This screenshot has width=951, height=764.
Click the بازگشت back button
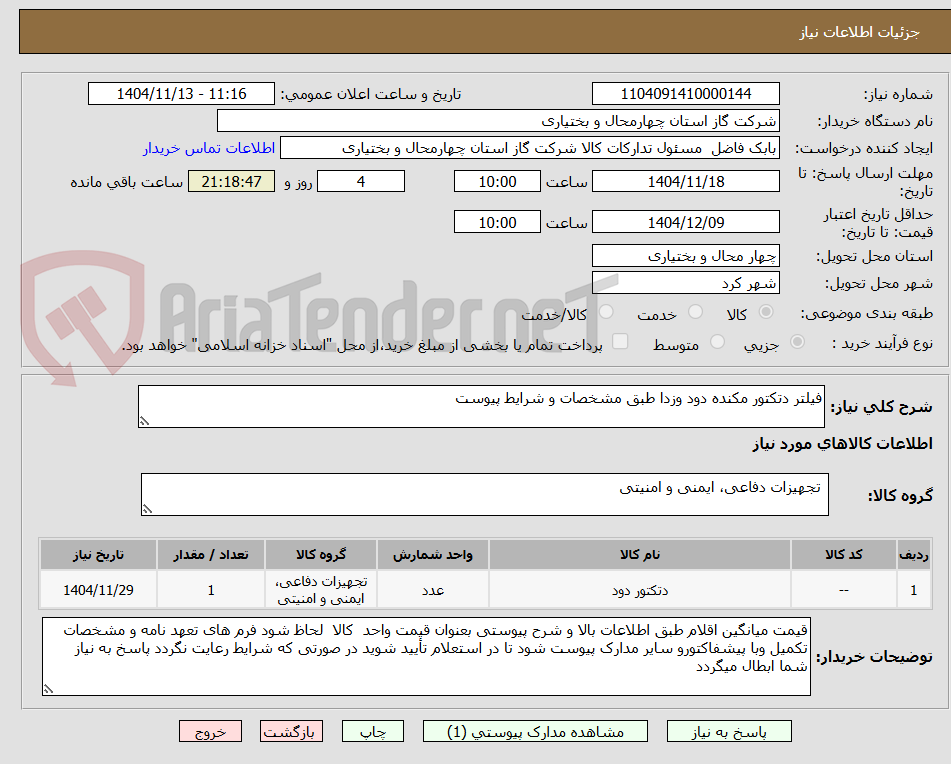point(291,731)
